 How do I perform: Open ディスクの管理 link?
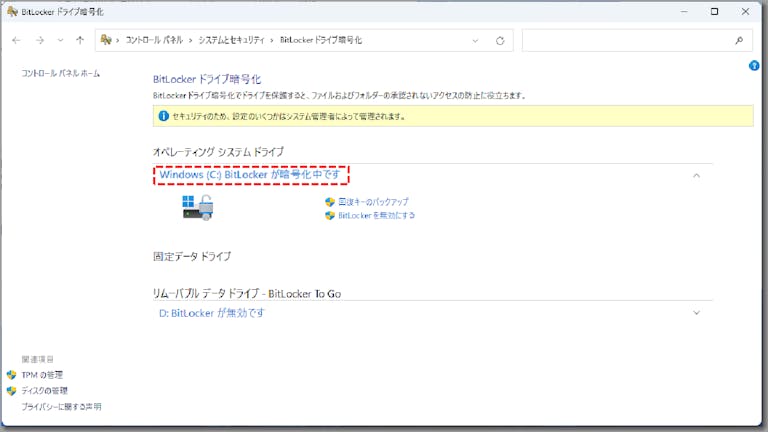[45, 391]
